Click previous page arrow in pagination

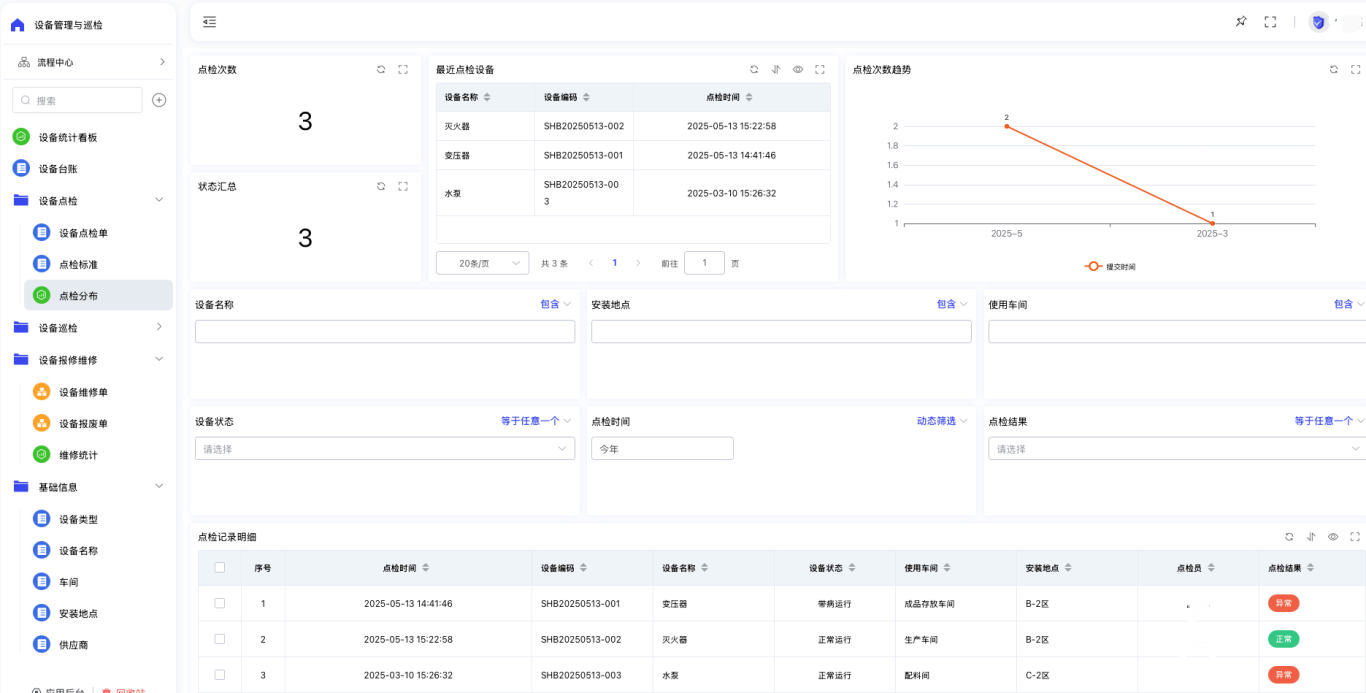[x=590, y=263]
